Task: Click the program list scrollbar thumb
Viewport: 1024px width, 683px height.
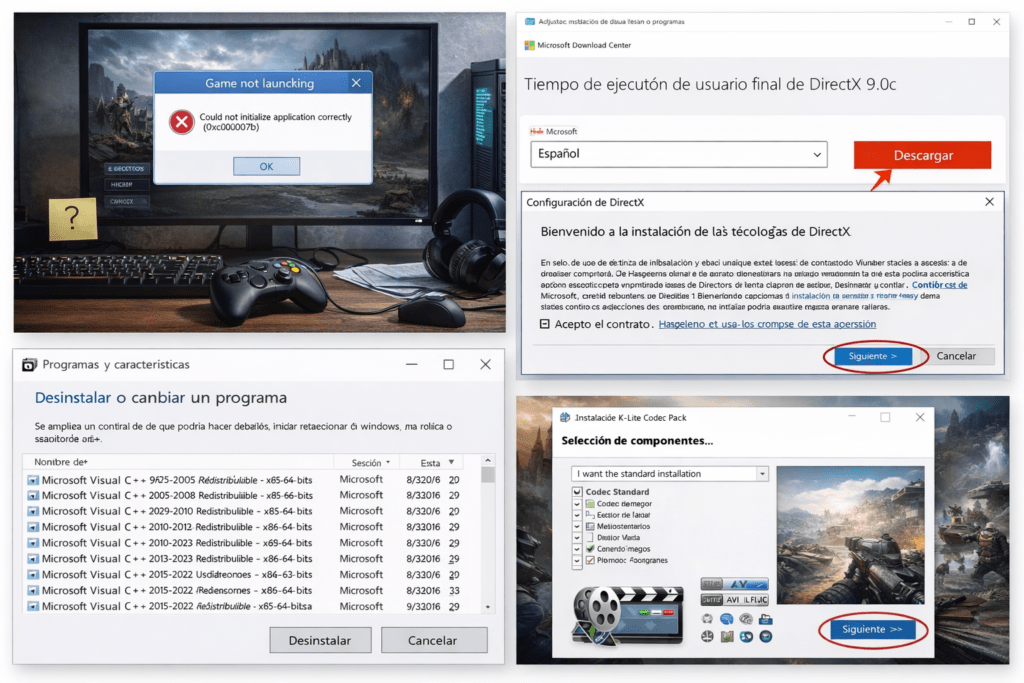Action: [x=487, y=475]
